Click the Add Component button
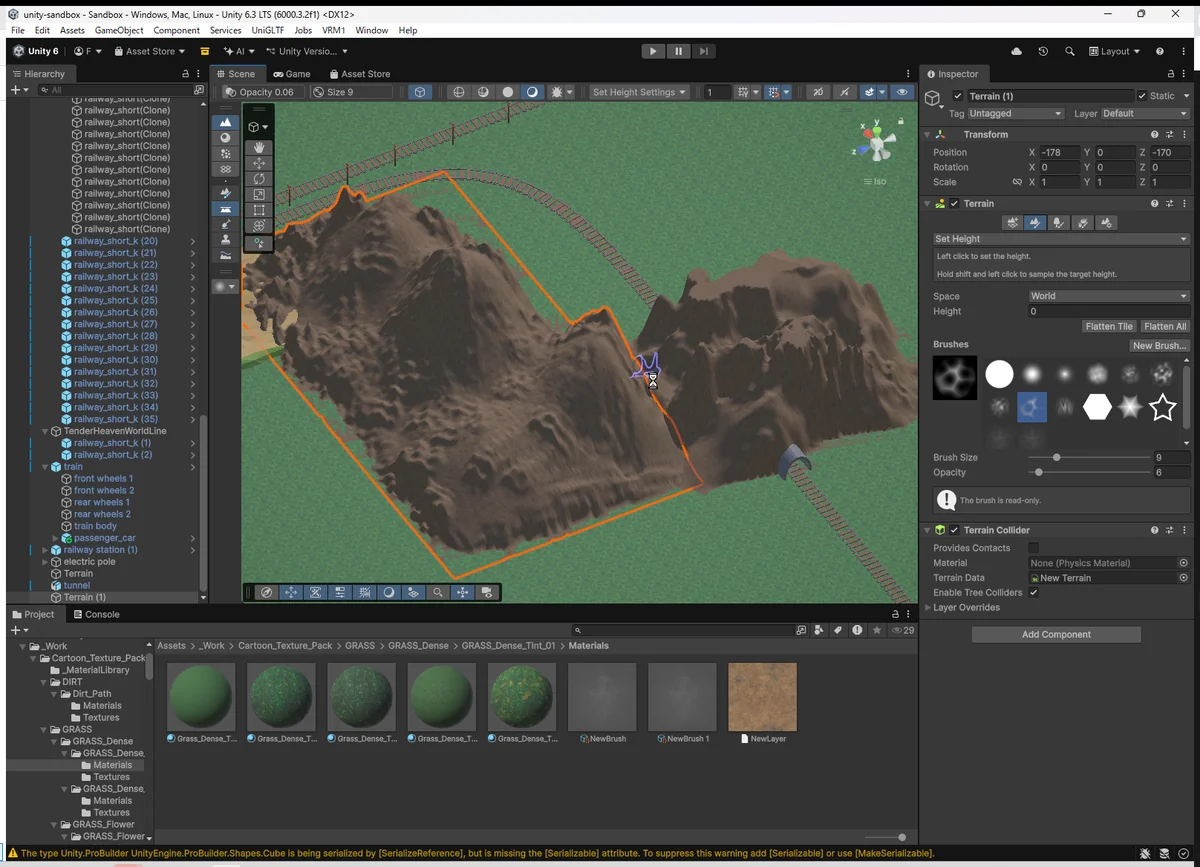 tap(1056, 635)
